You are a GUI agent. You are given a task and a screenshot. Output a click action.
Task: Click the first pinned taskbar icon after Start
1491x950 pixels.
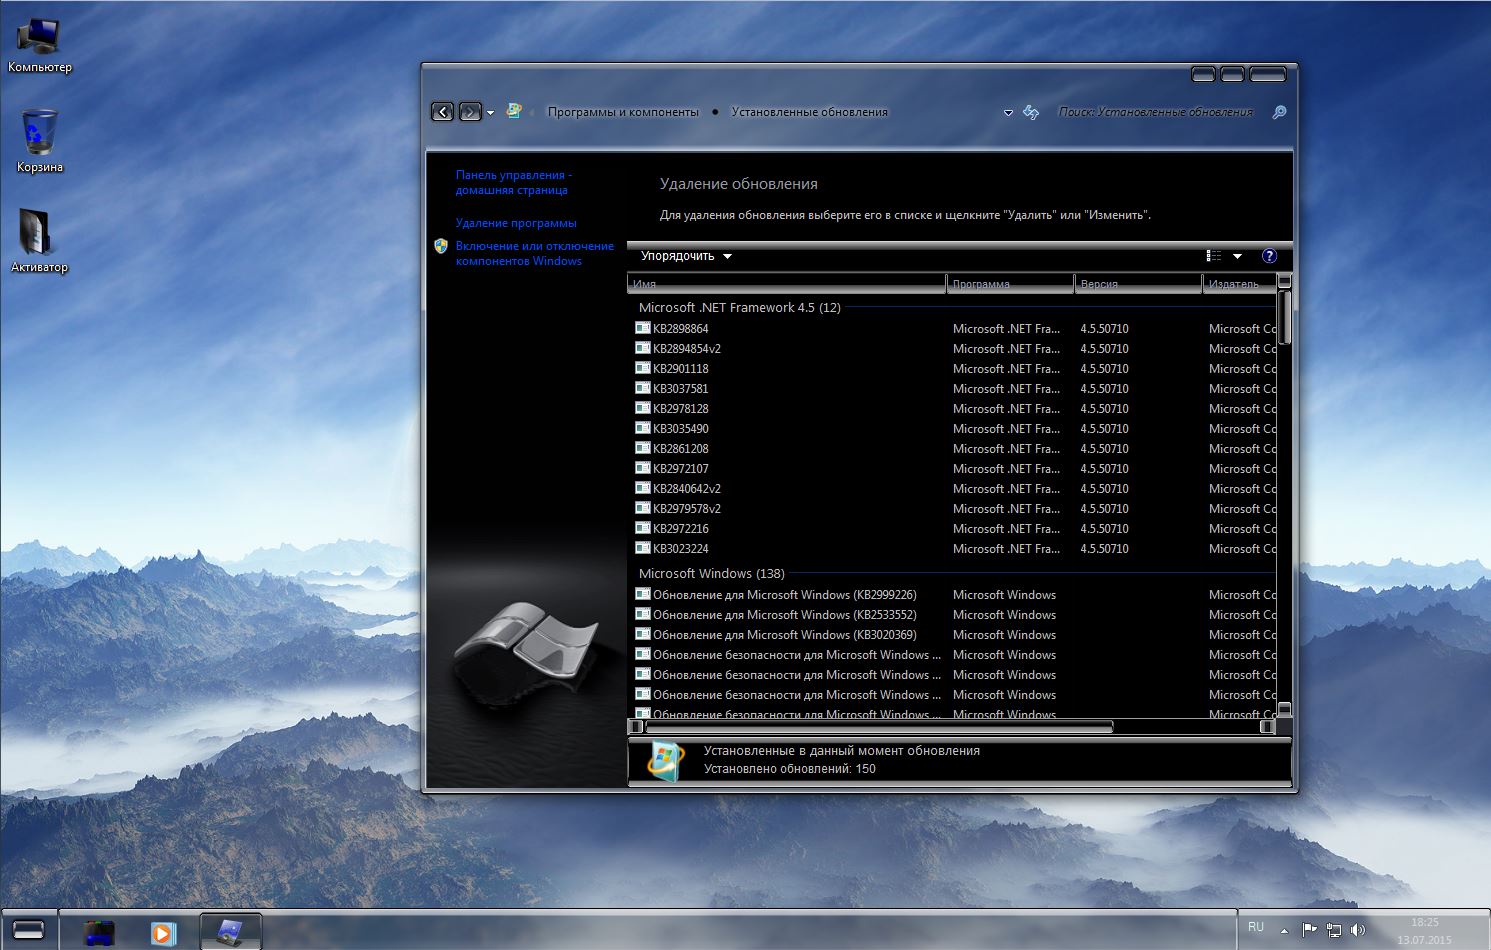(x=99, y=933)
